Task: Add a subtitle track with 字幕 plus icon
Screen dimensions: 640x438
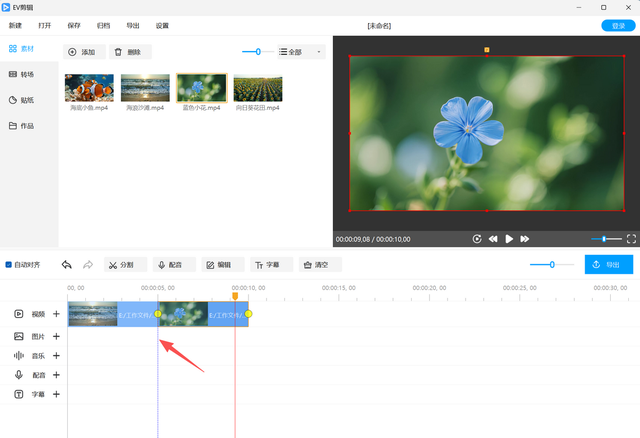Action: point(56,395)
